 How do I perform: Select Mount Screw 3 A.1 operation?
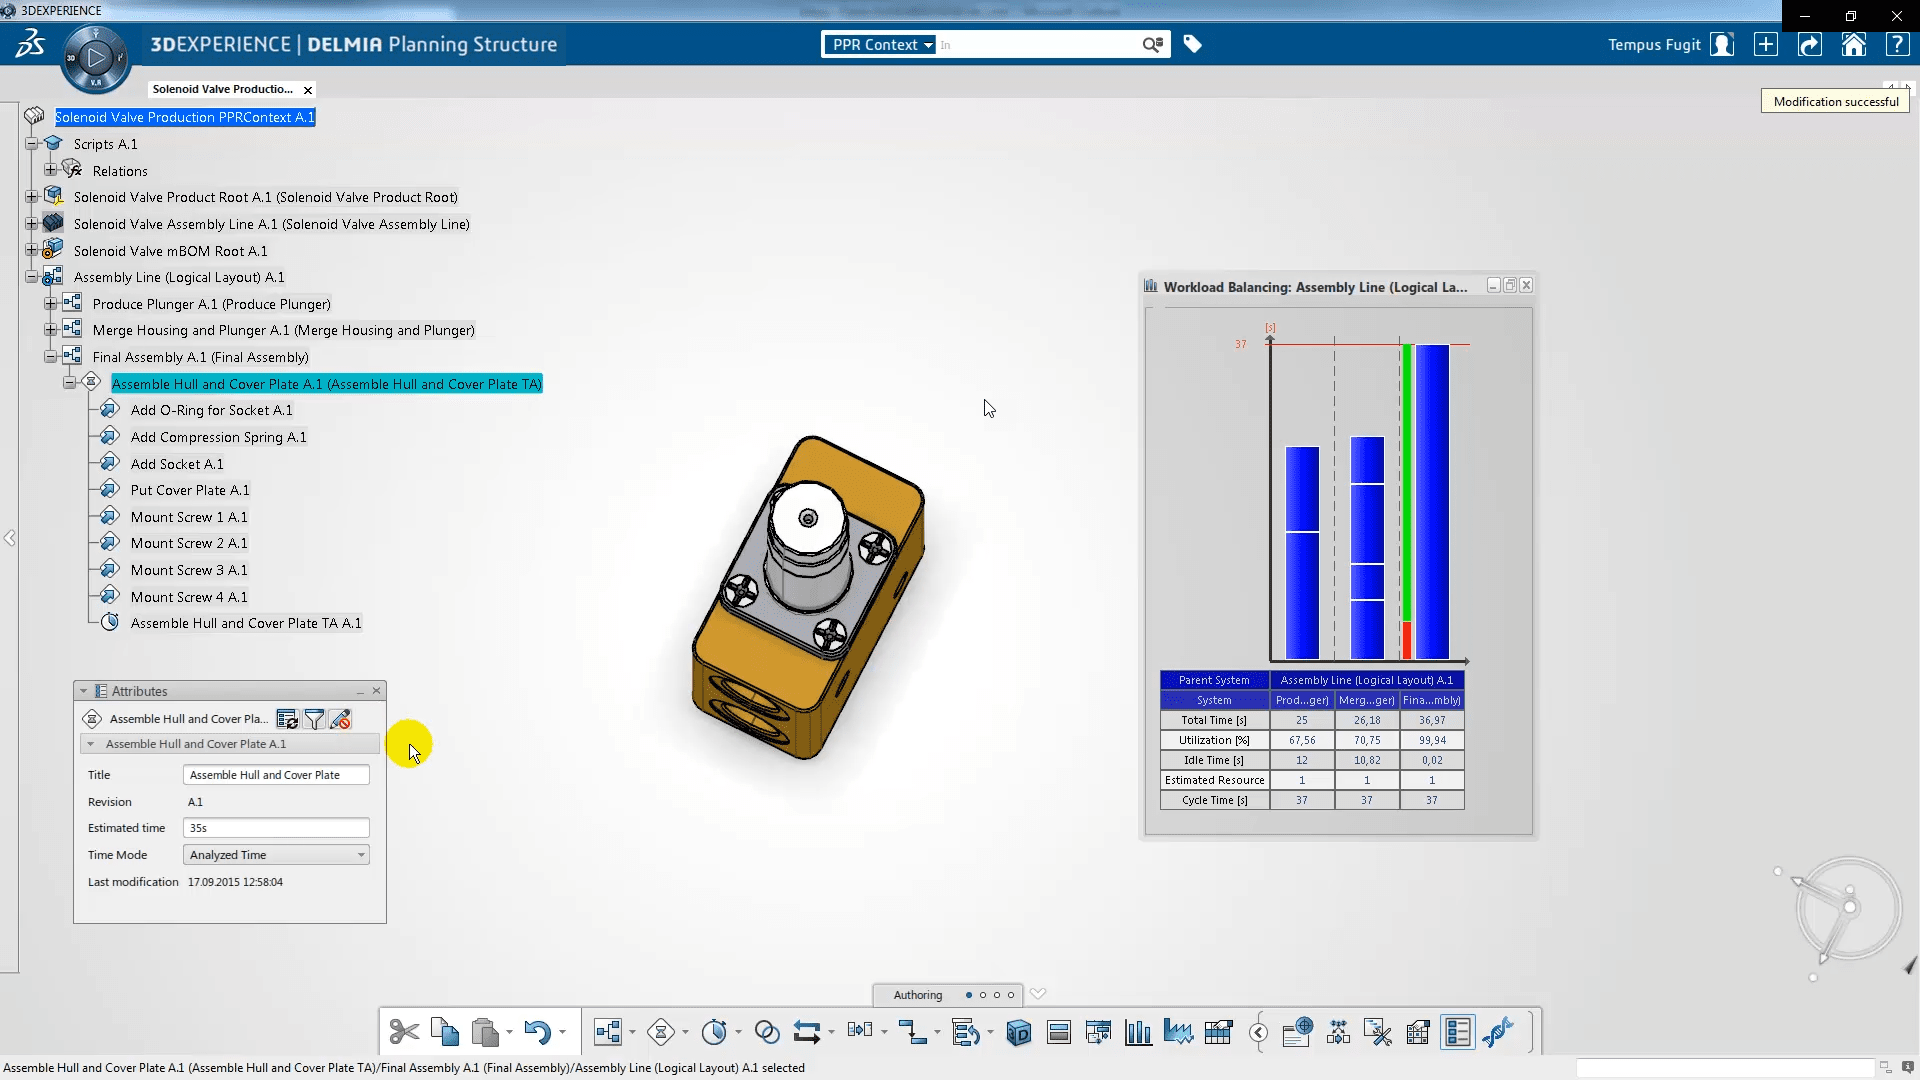point(188,570)
